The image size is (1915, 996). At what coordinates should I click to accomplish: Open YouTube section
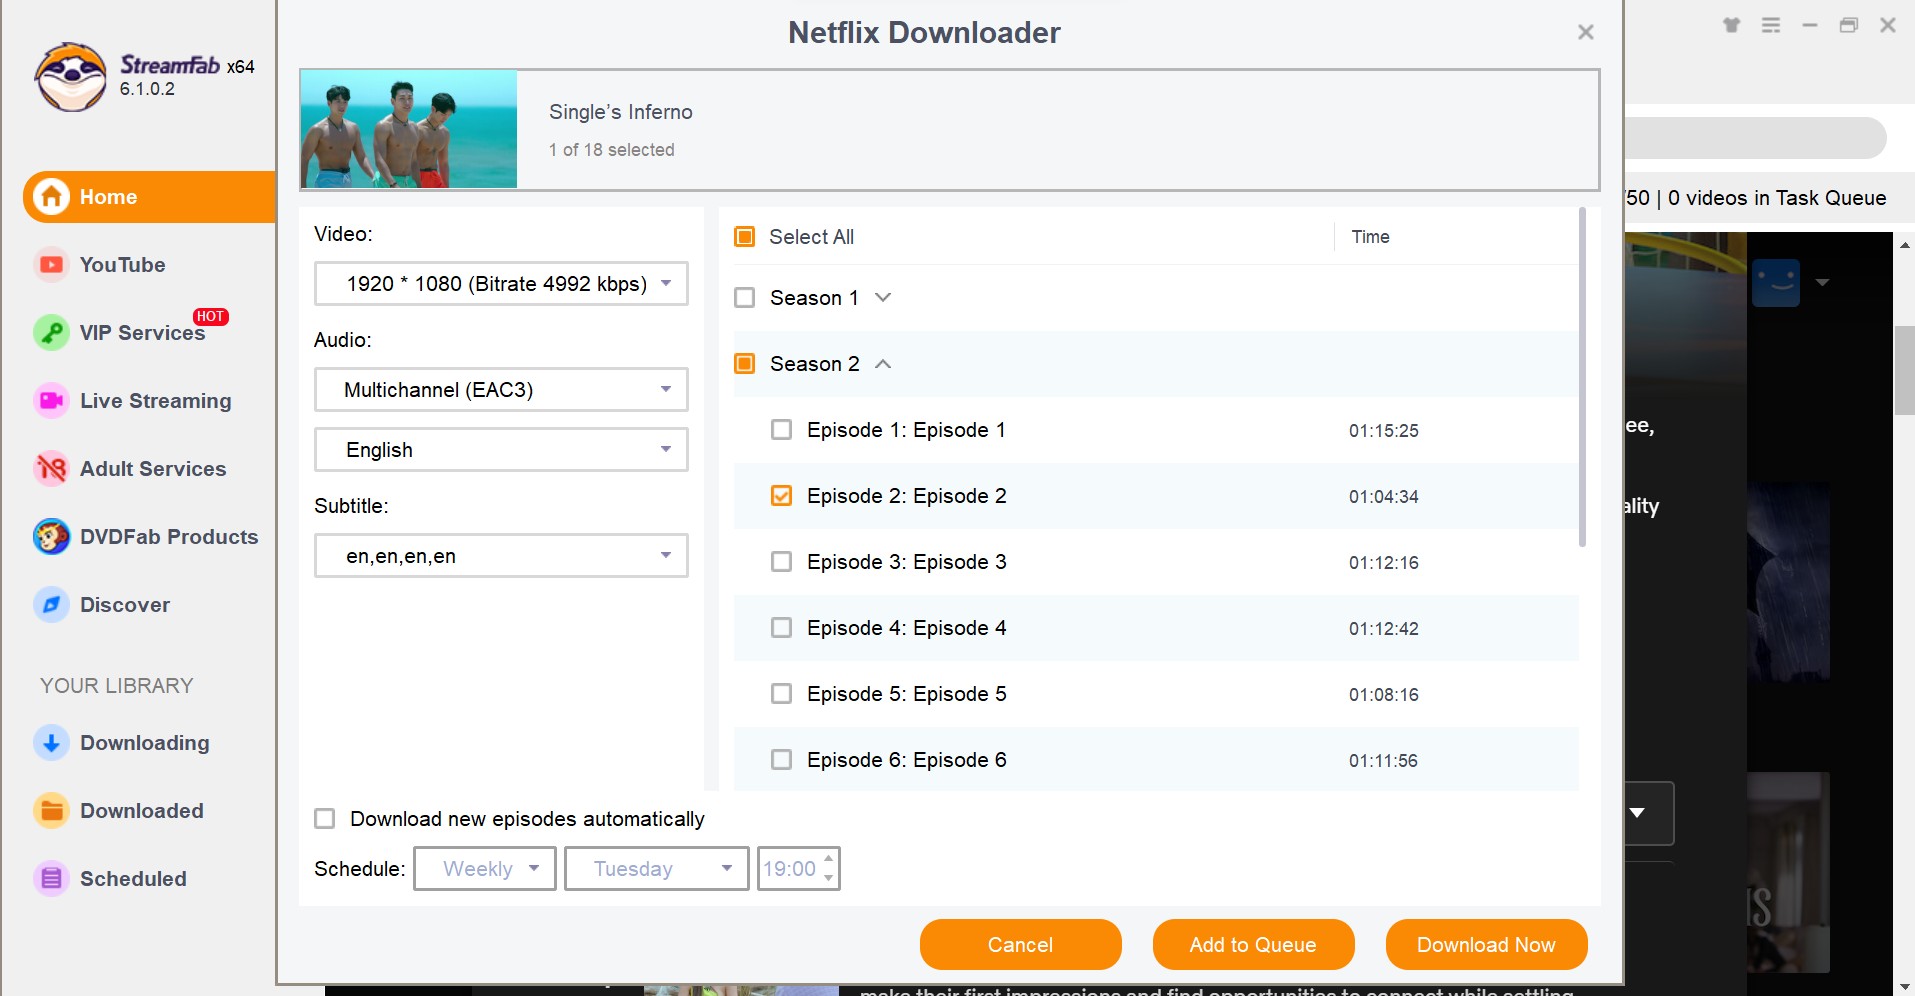[122, 265]
